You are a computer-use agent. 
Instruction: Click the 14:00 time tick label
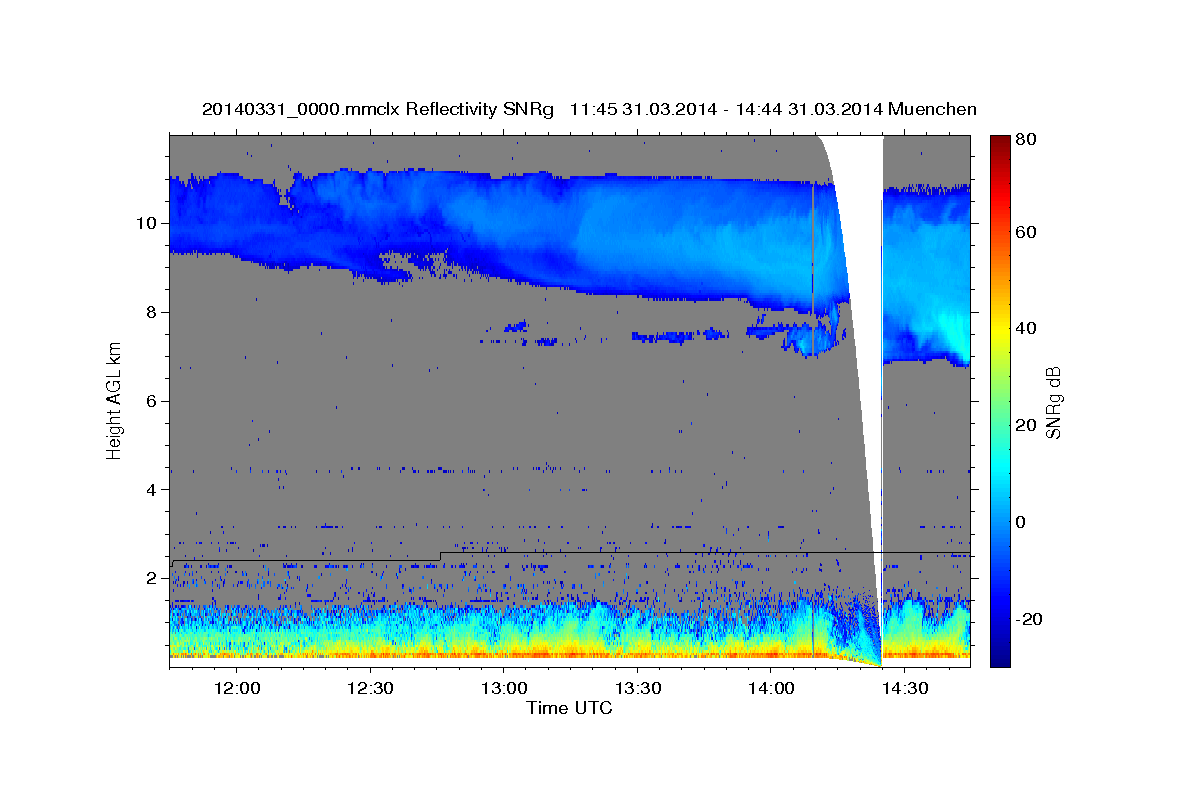(771, 688)
